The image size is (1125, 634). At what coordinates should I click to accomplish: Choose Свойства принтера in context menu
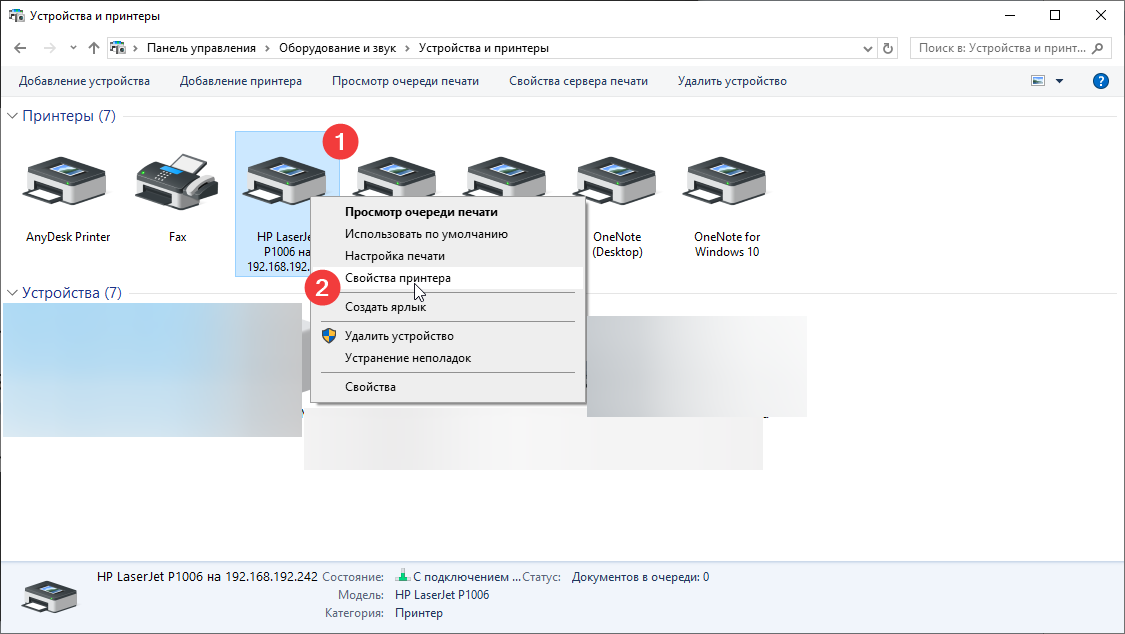point(398,278)
